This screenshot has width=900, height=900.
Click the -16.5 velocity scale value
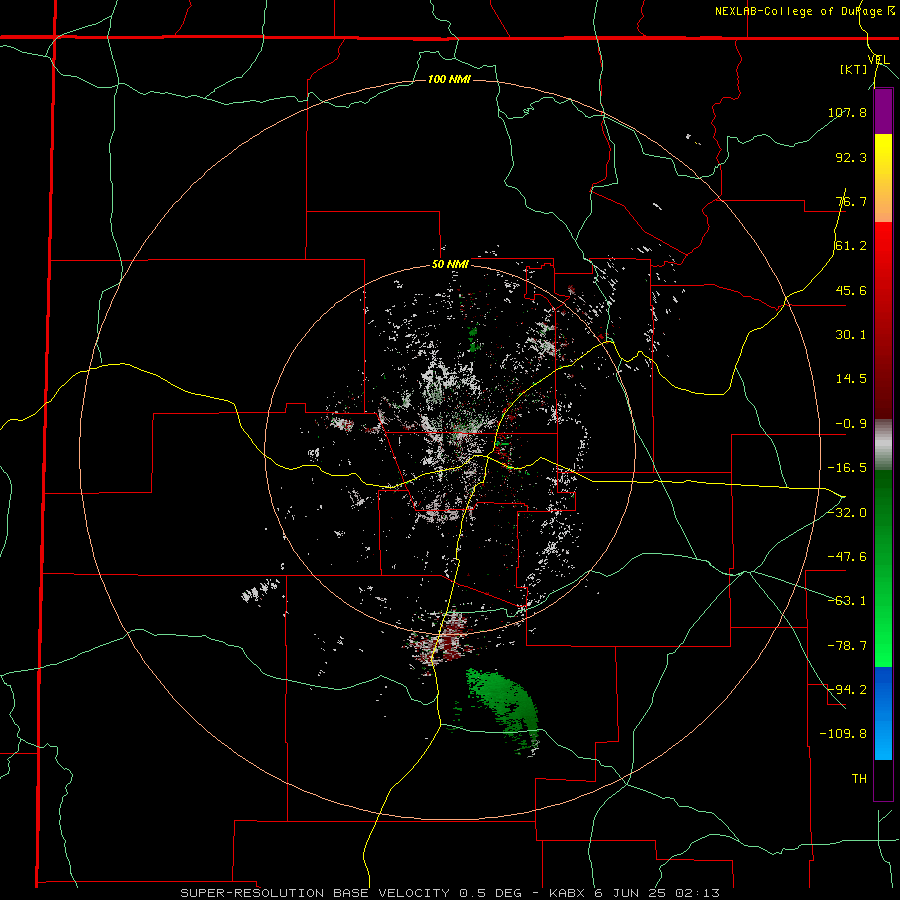[x=847, y=468]
